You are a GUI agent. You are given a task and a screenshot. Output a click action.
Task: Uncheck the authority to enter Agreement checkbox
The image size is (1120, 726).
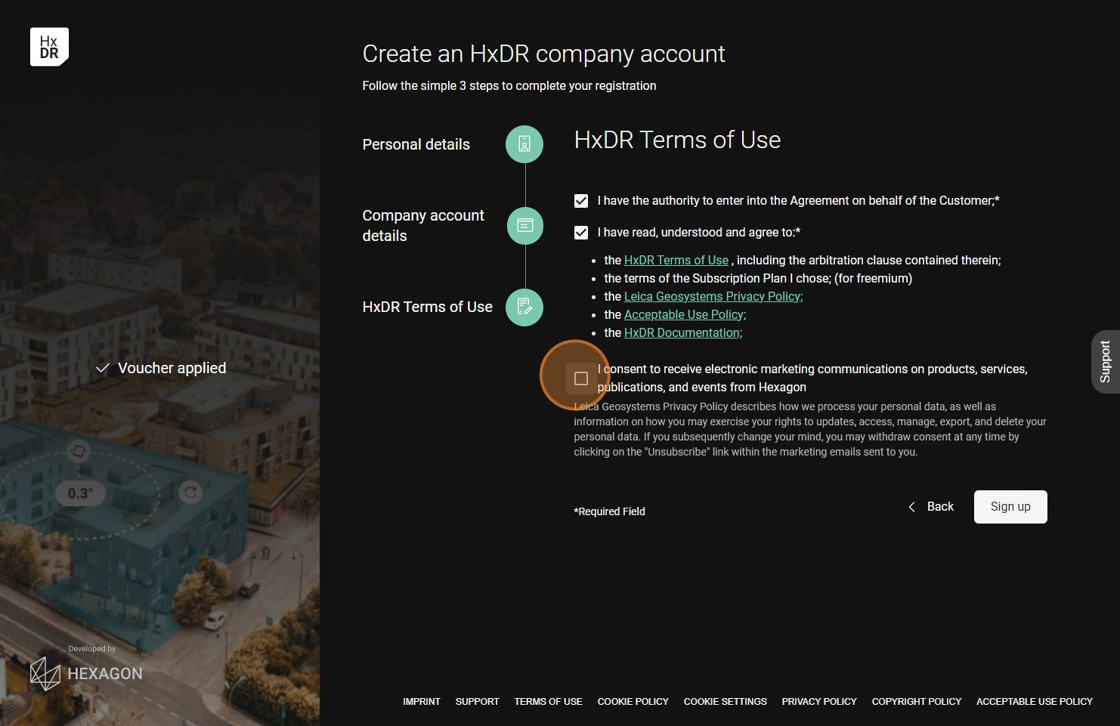point(581,201)
